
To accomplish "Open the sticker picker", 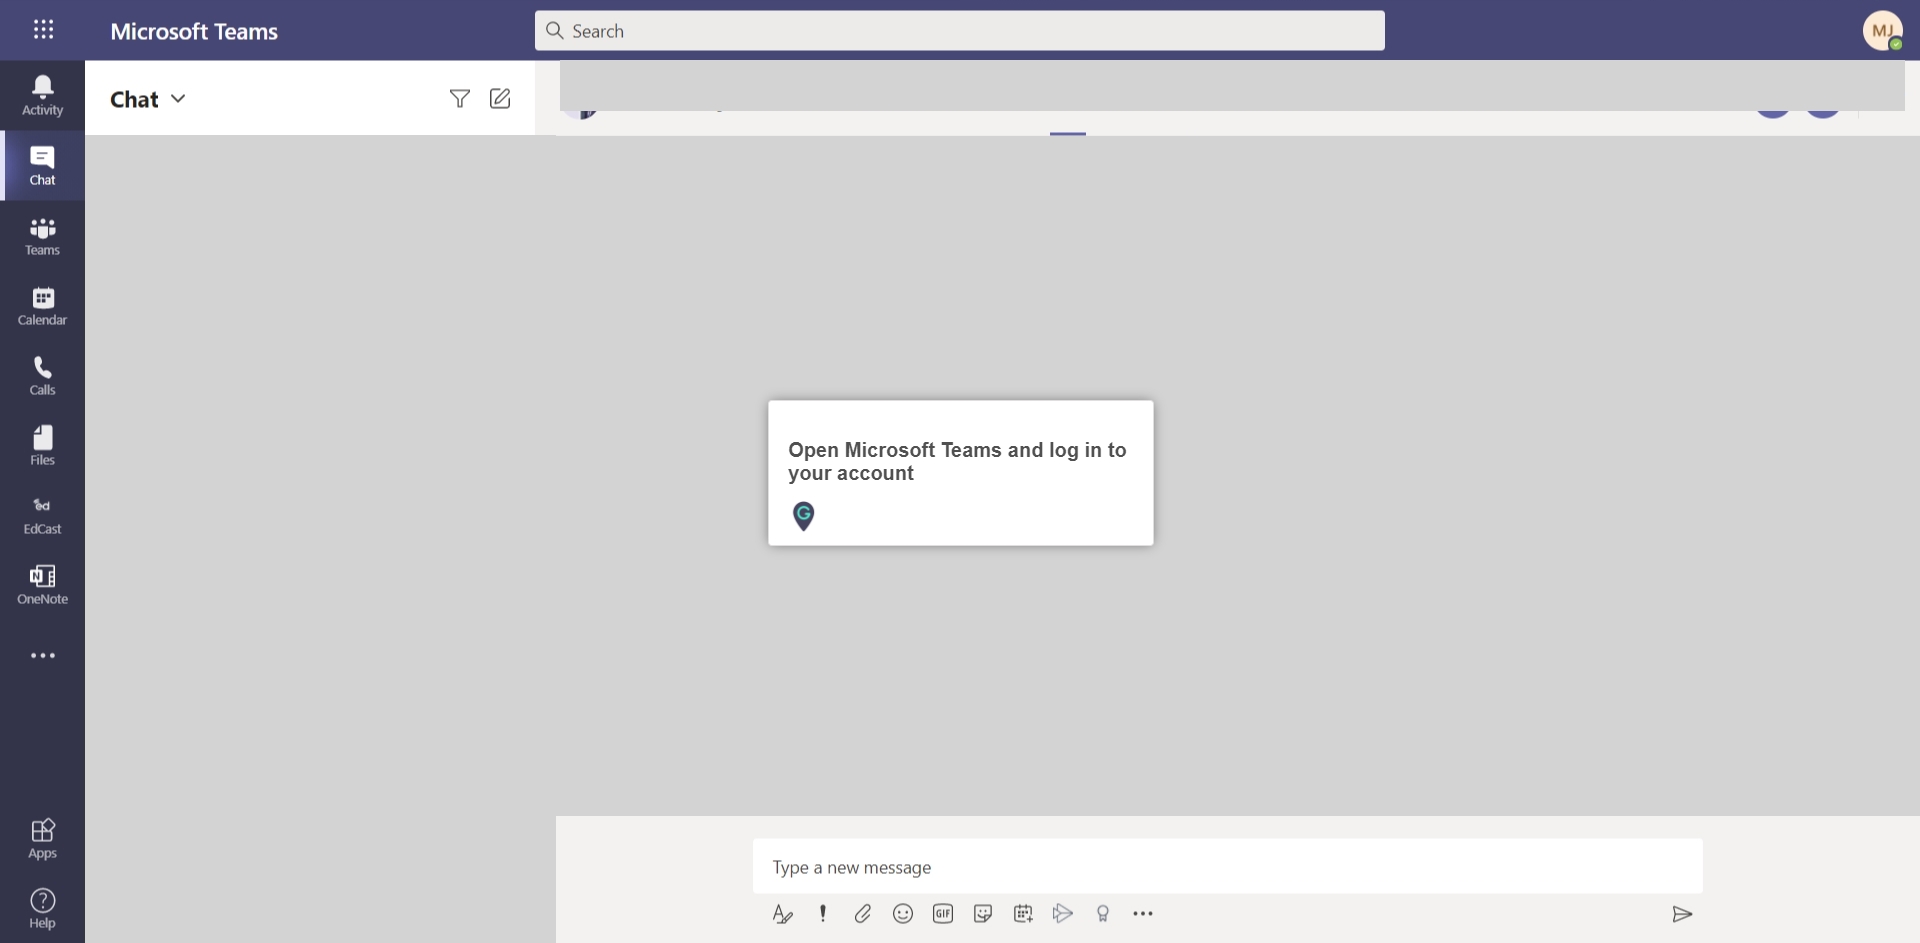I will point(982,913).
